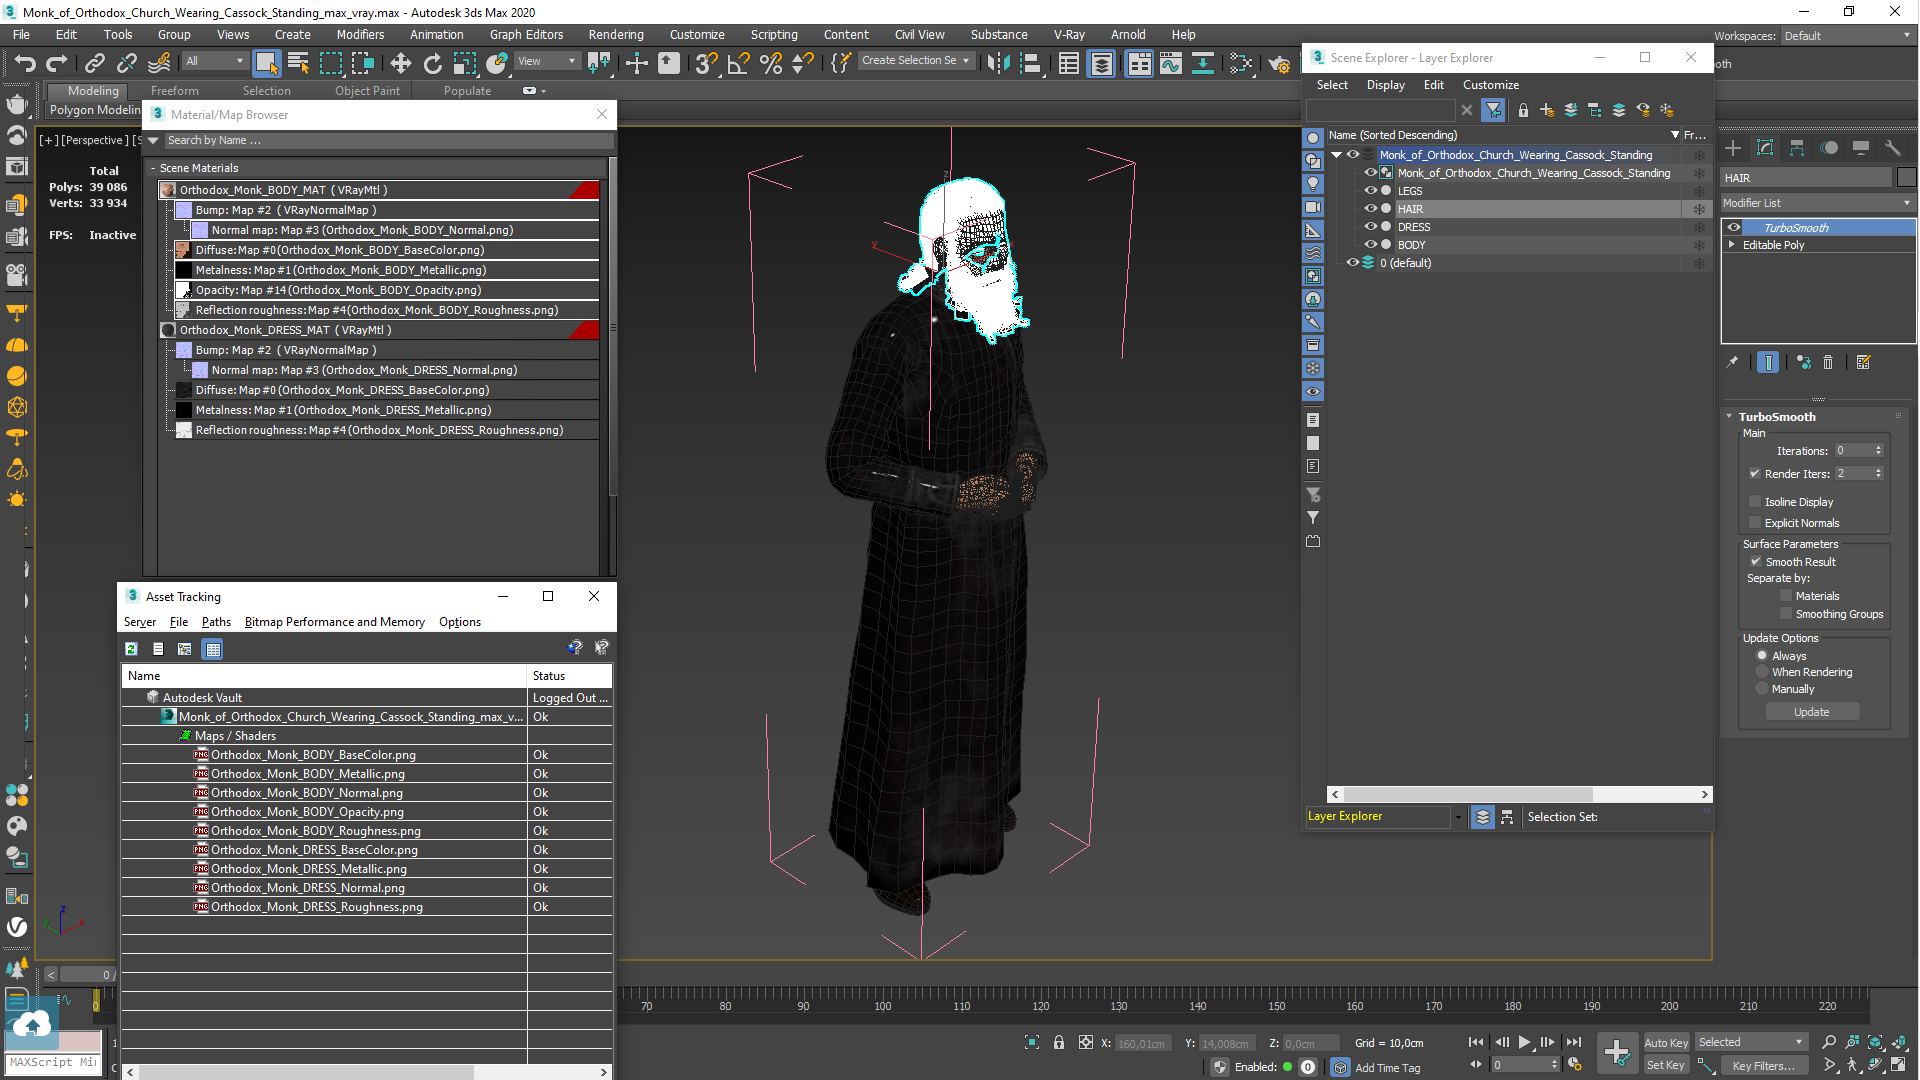Create new layer in Scene Explorer toolbar
This screenshot has height=1080, width=1920.
(x=1547, y=110)
